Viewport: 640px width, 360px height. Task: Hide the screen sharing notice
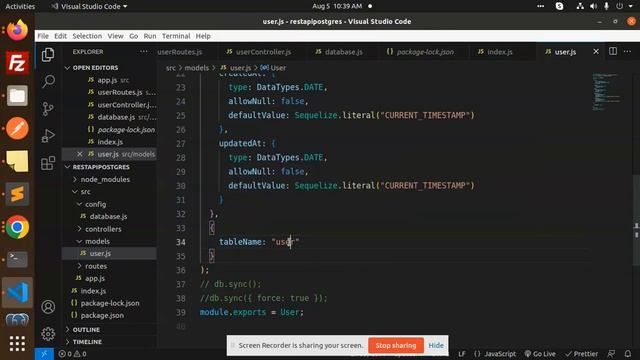point(436,345)
